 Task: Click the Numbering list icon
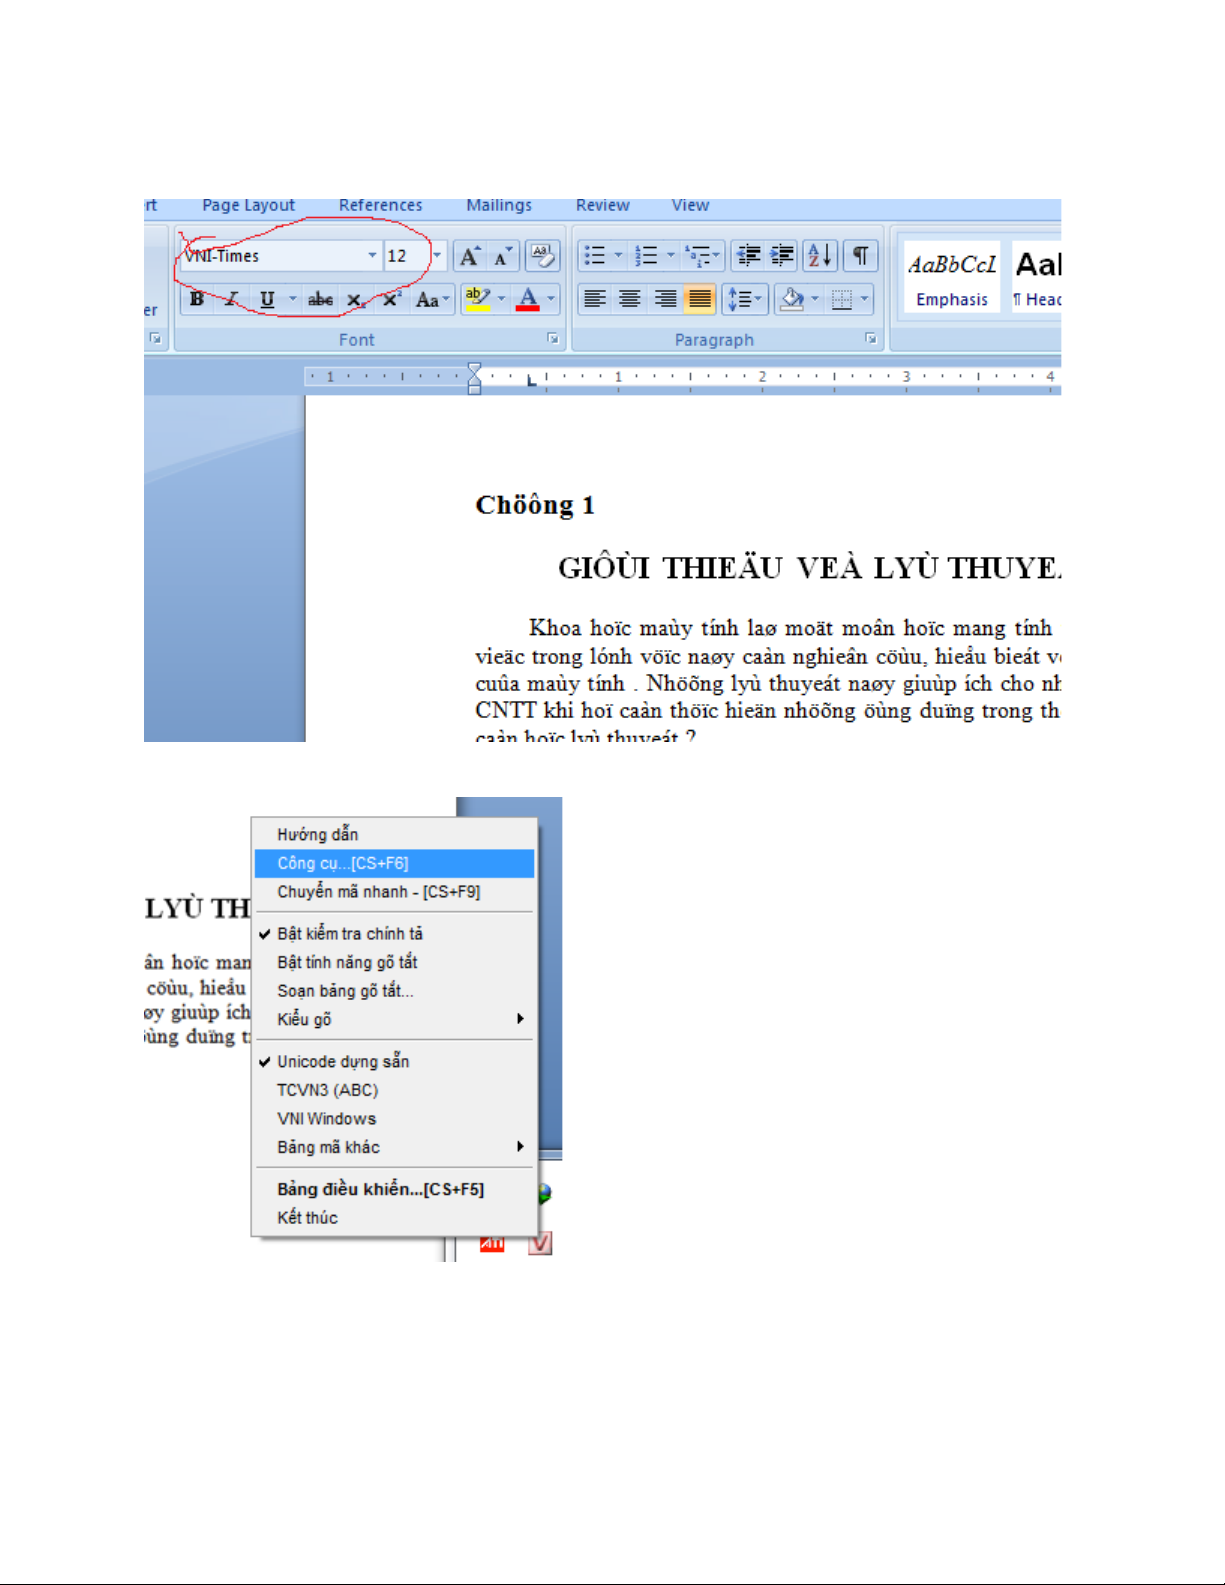point(647,256)
